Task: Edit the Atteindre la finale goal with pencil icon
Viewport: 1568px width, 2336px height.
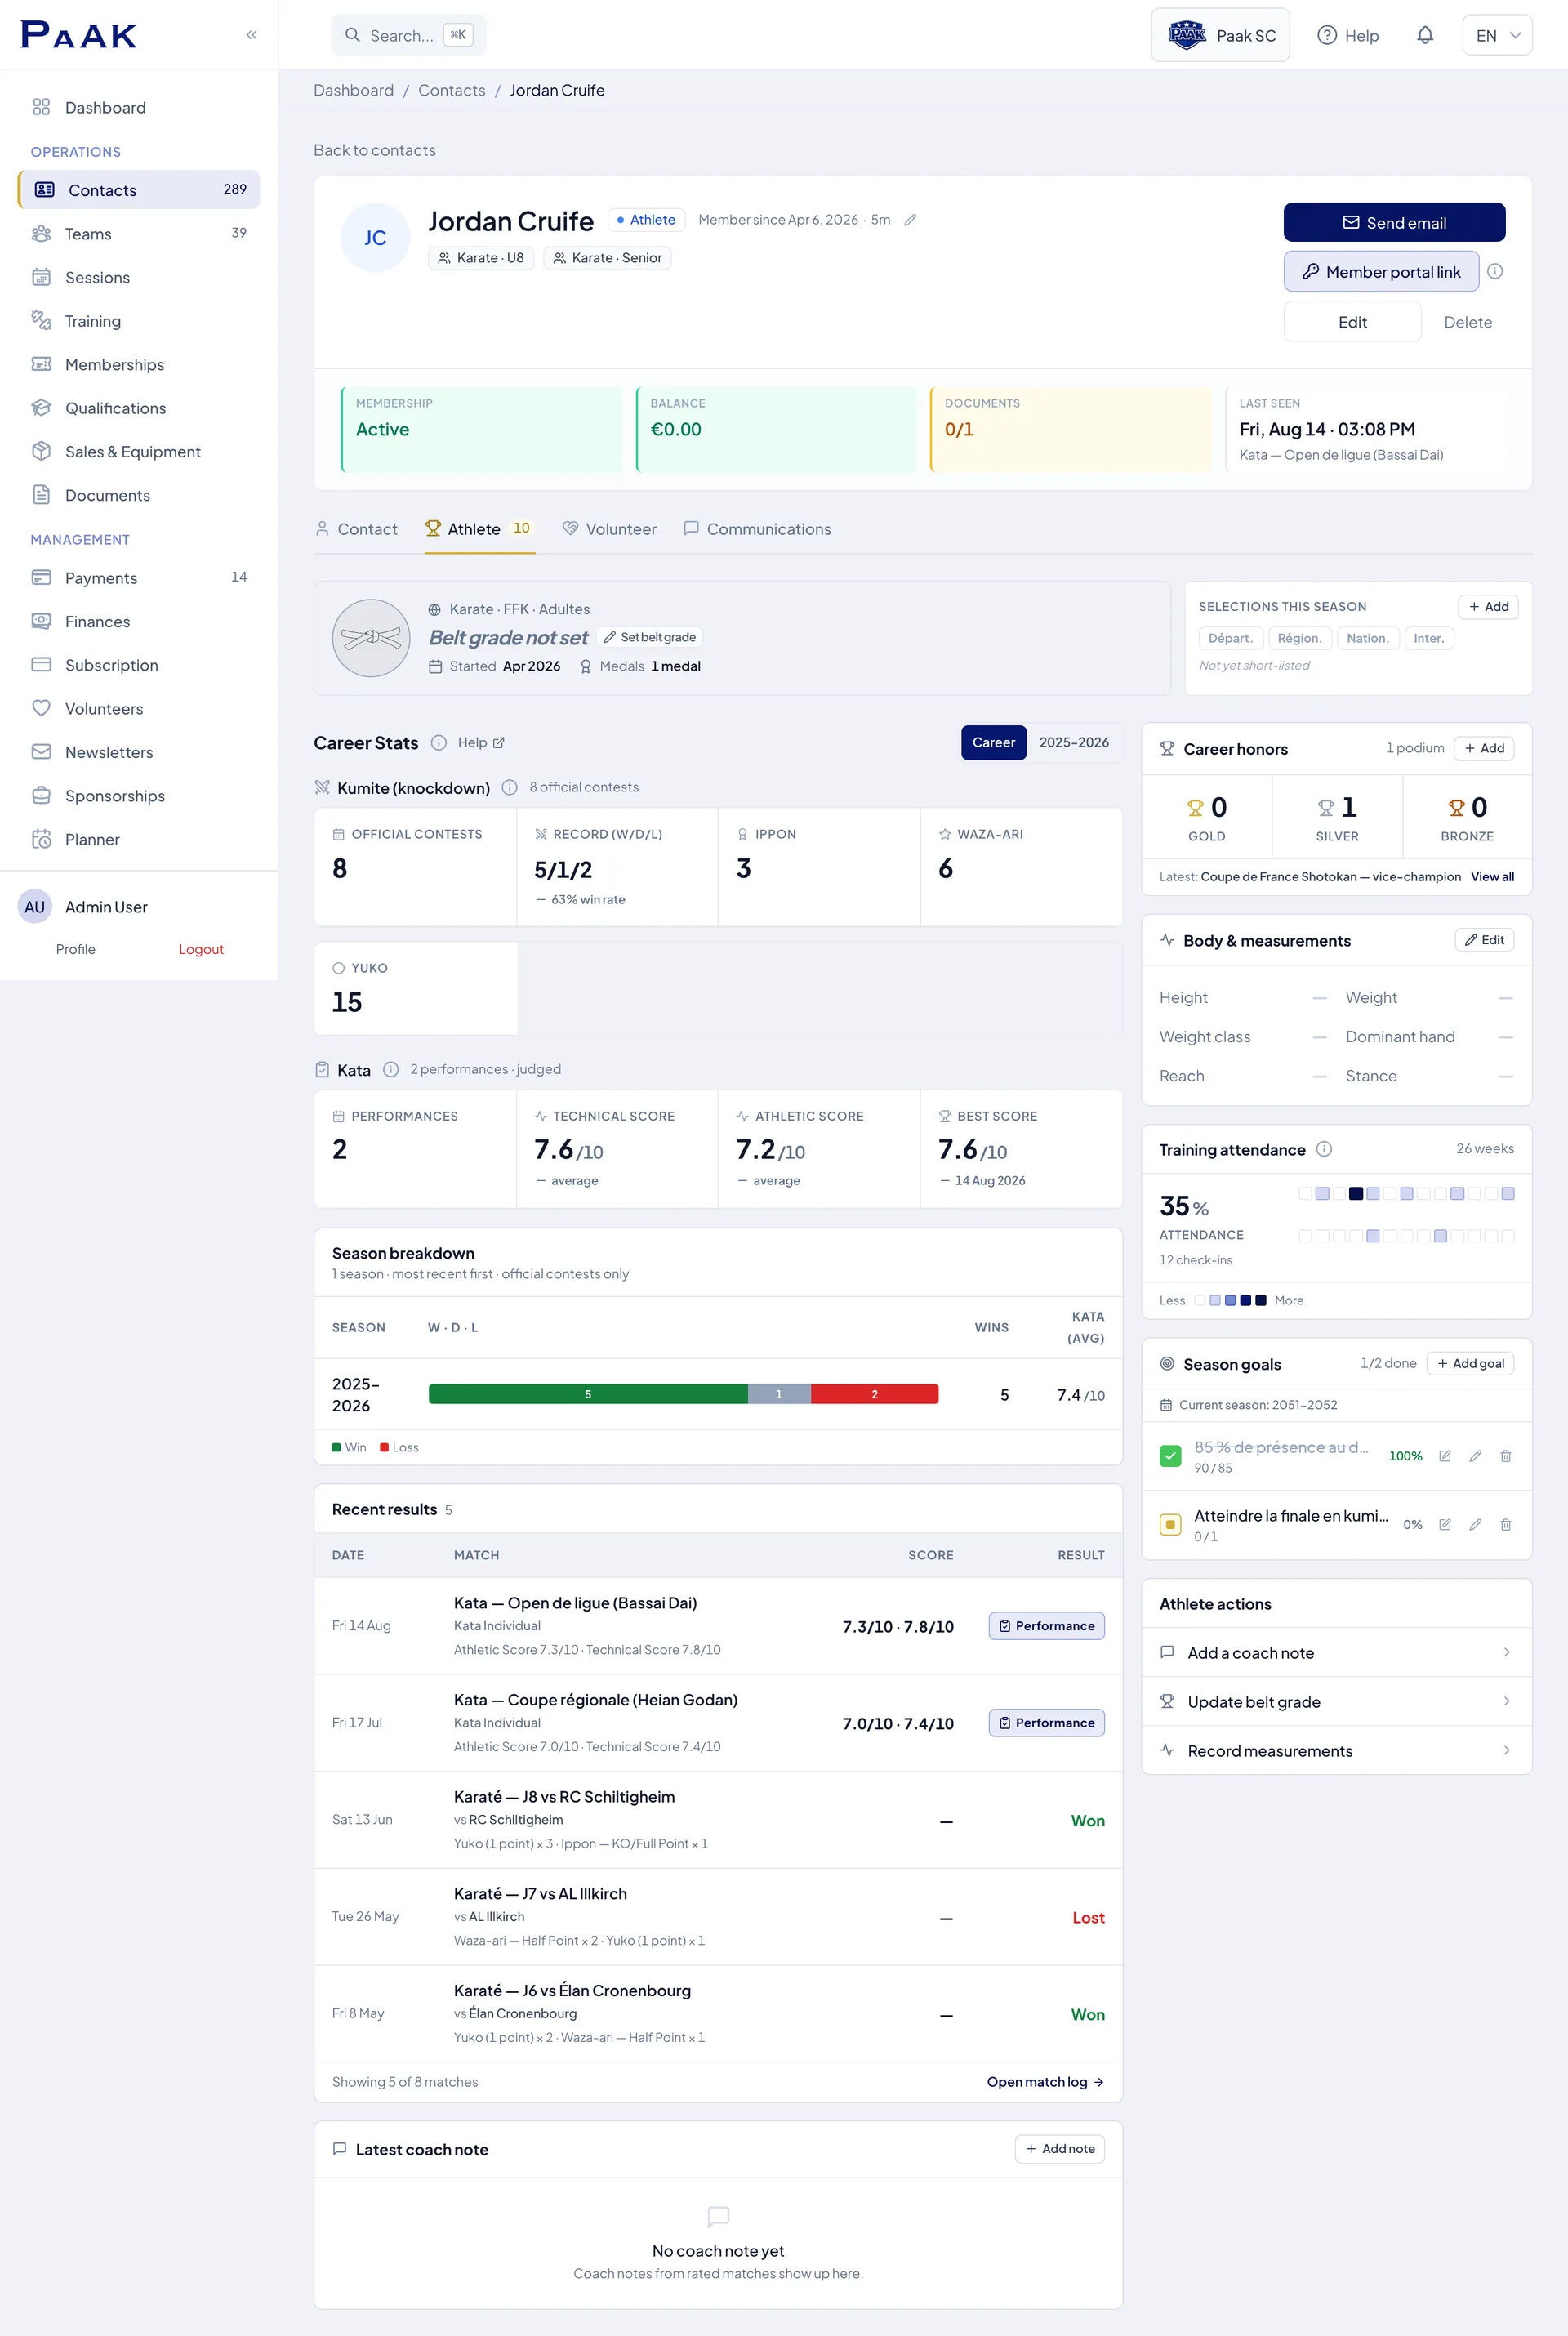Action: coord(1475,1525)
